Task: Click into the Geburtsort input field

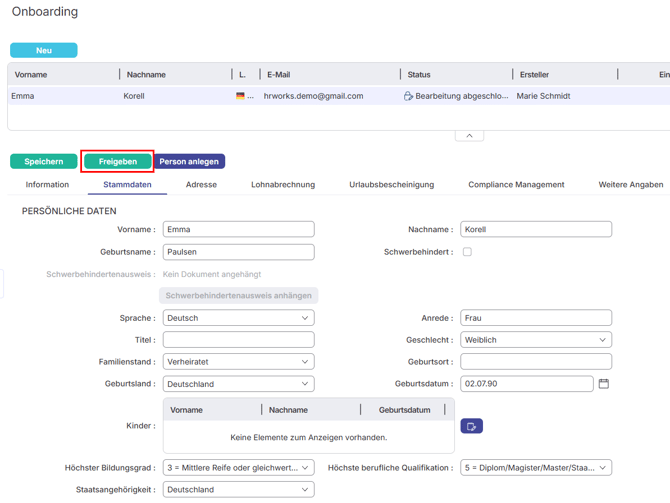Action: coord(536,362)
